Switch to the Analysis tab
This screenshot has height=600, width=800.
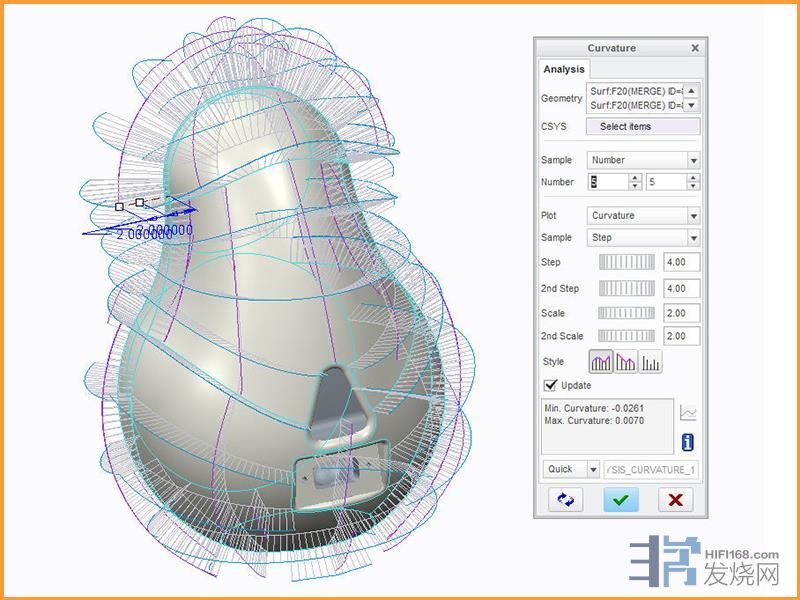coord(563,69)
